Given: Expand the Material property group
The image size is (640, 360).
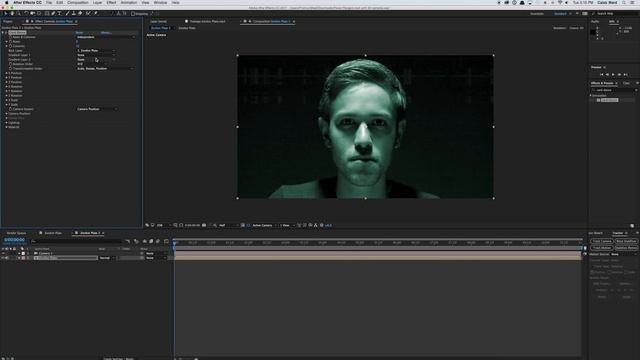Looking at the screenshot, I should (x=7, y=127).
